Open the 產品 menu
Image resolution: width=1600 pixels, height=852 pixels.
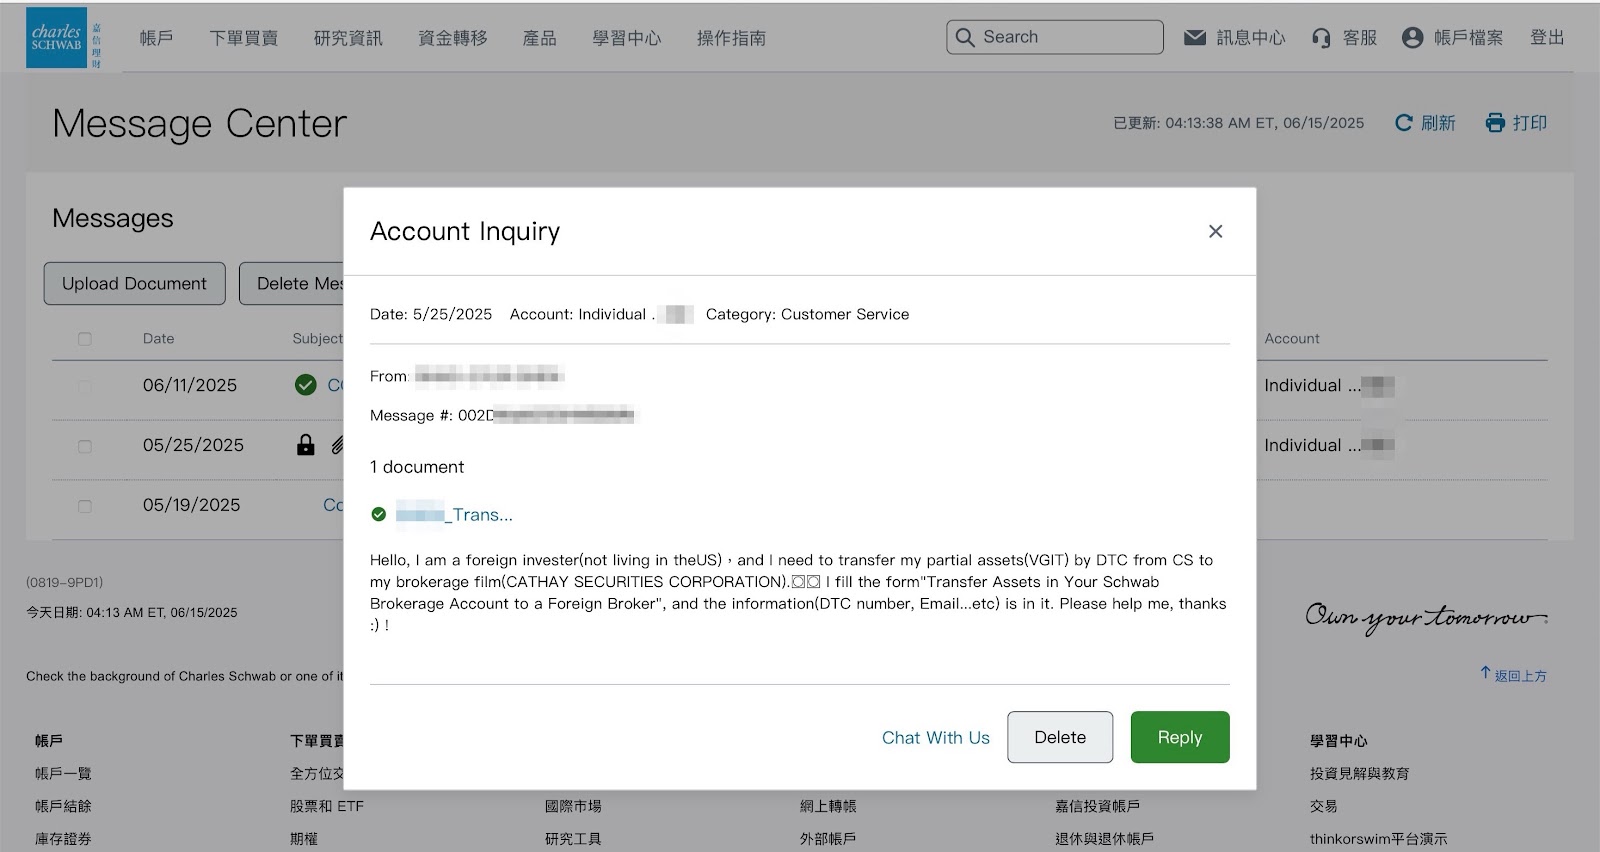click(x=539, y=38)
